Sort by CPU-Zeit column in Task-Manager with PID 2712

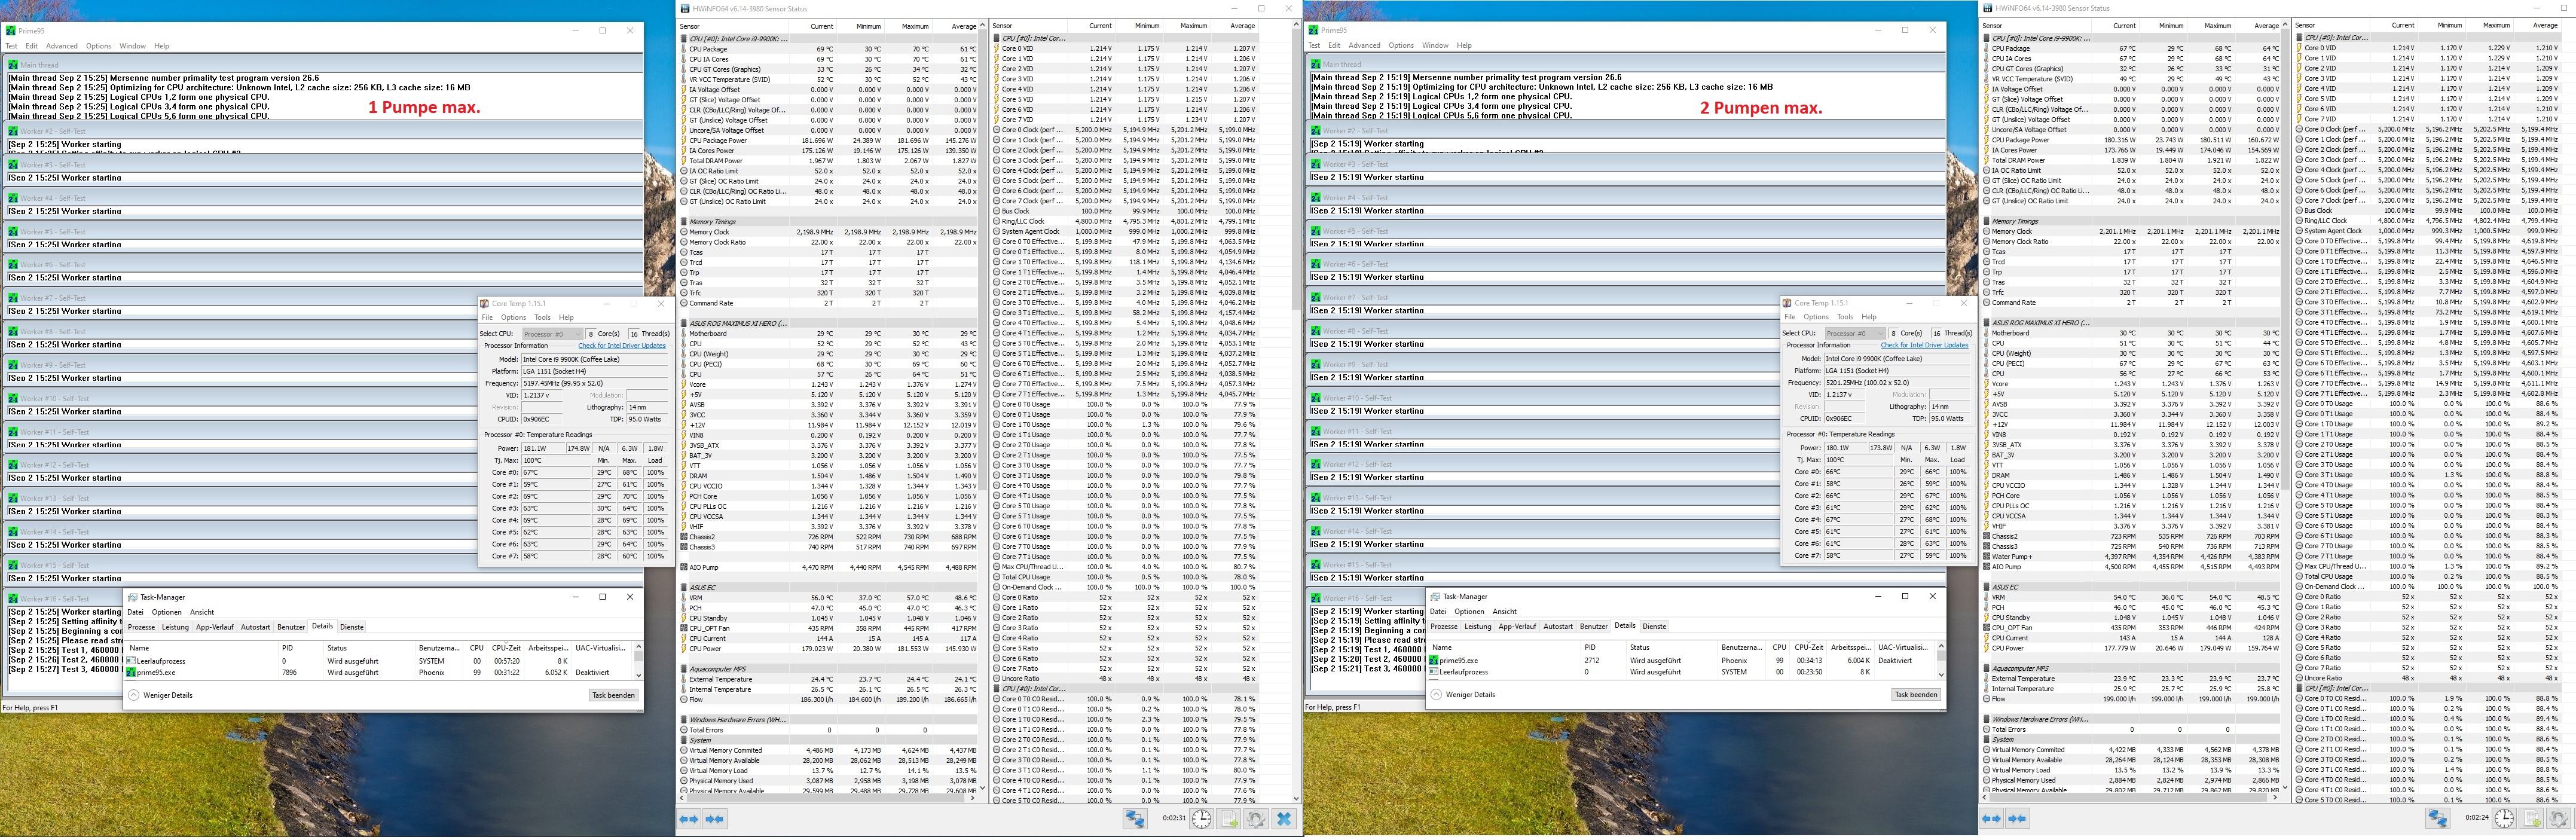tap(1808, 647)
